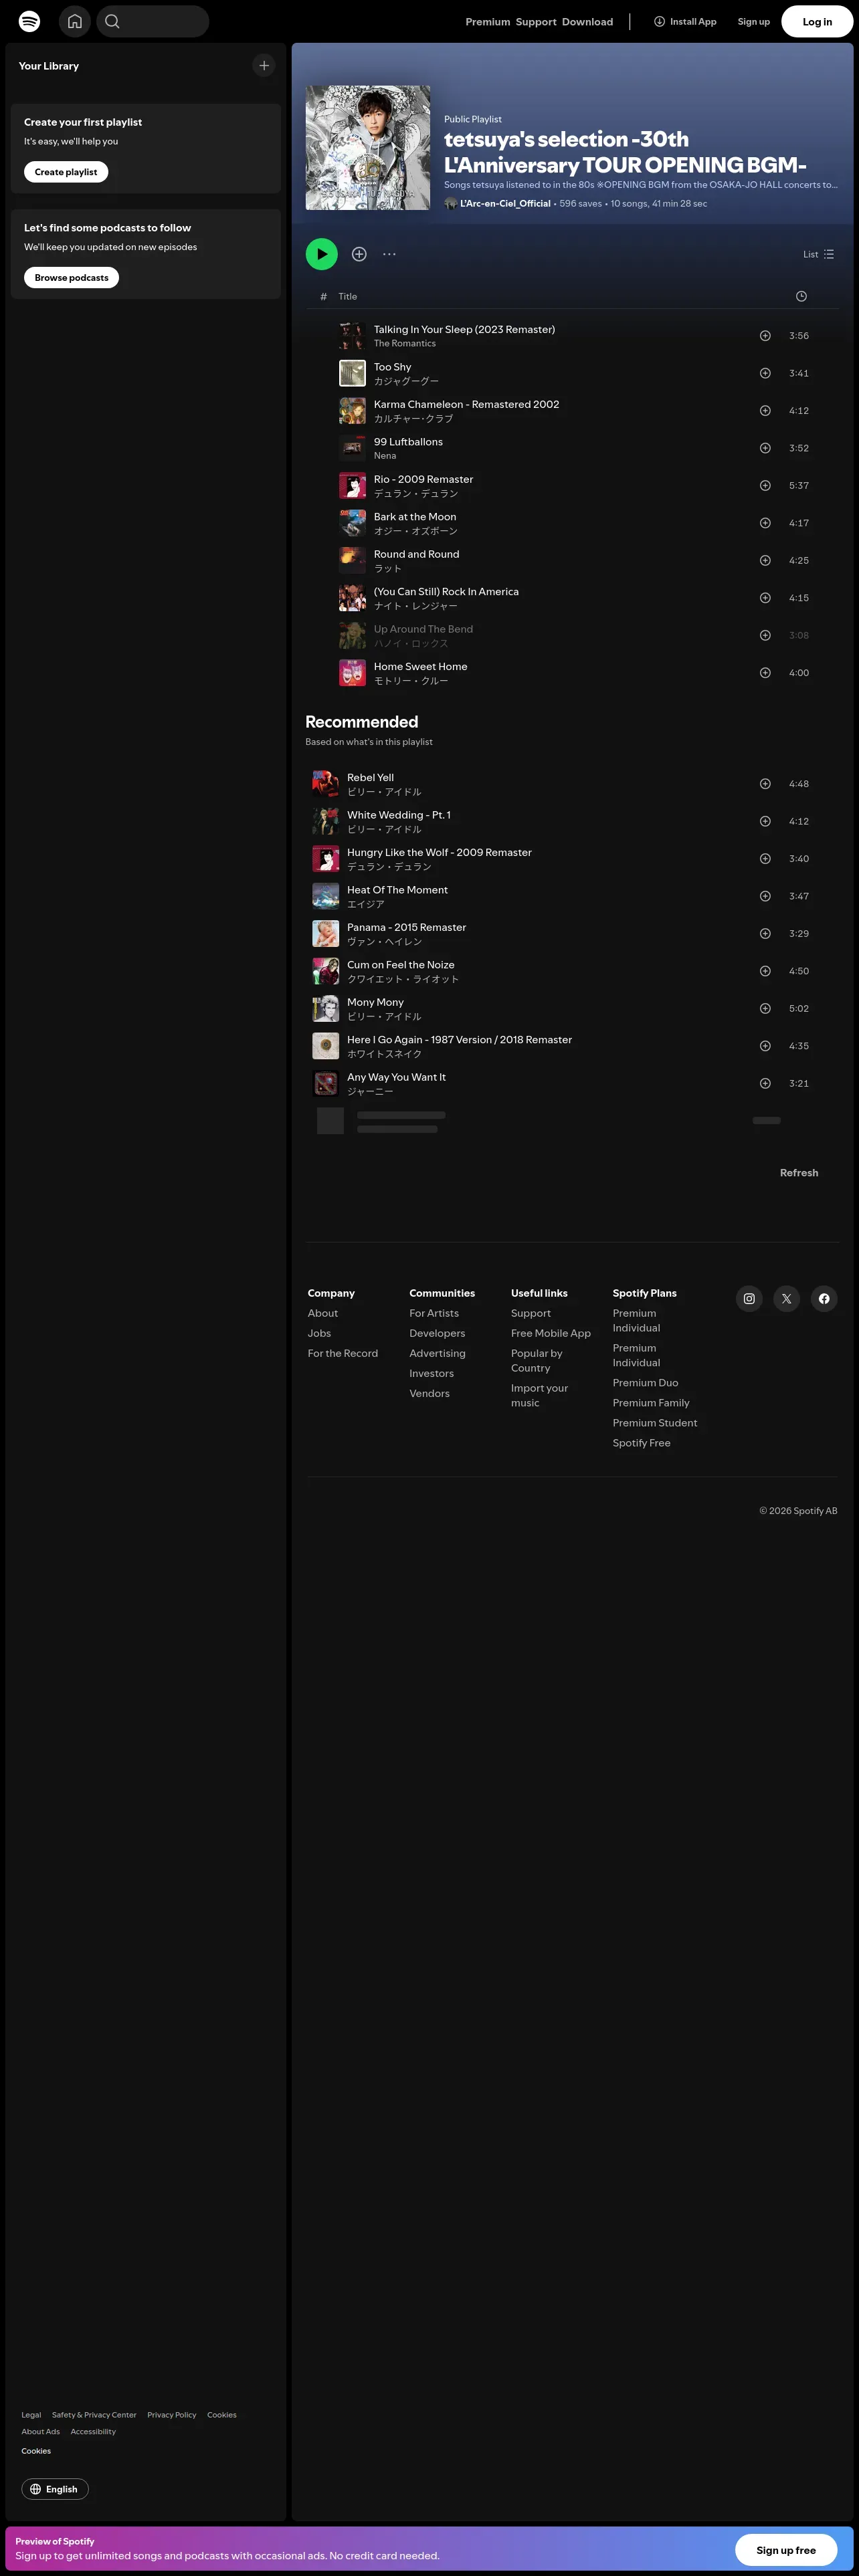
Task: Click Refresh under recommended songs
Action: pos(799,1173)
